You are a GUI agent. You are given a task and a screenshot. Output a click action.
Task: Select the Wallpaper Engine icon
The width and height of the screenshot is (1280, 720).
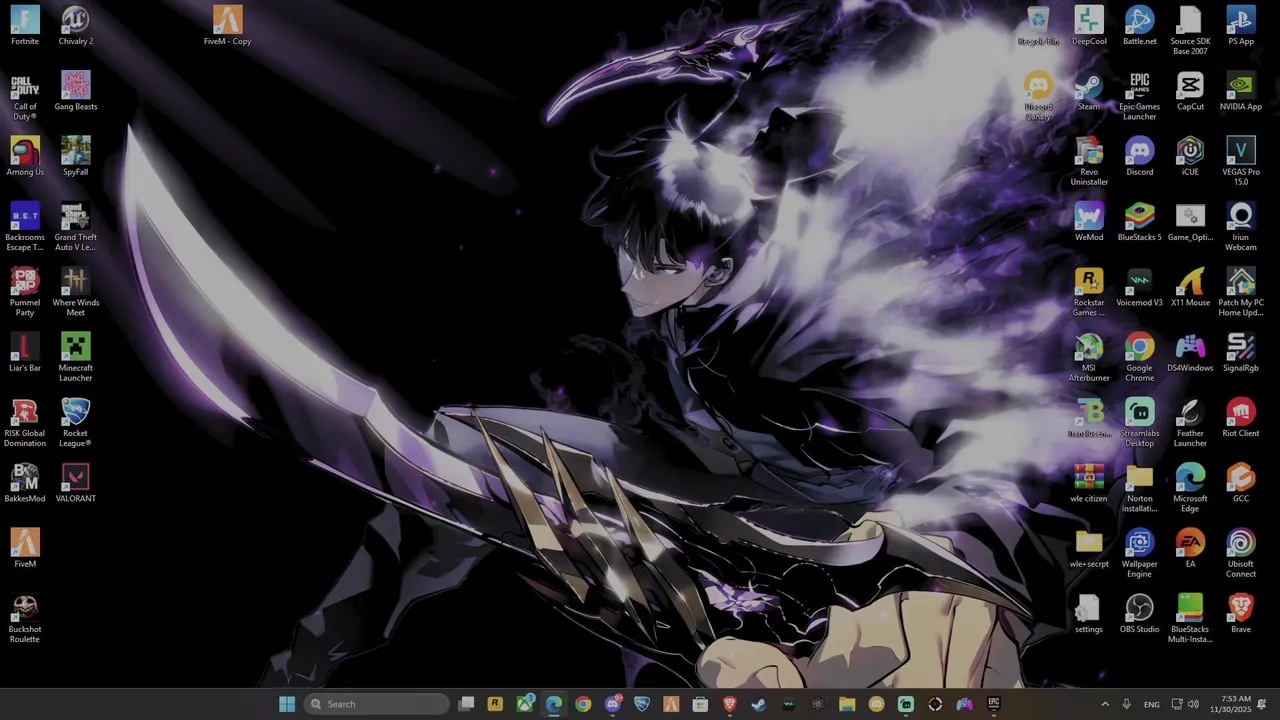point(1140,553)
